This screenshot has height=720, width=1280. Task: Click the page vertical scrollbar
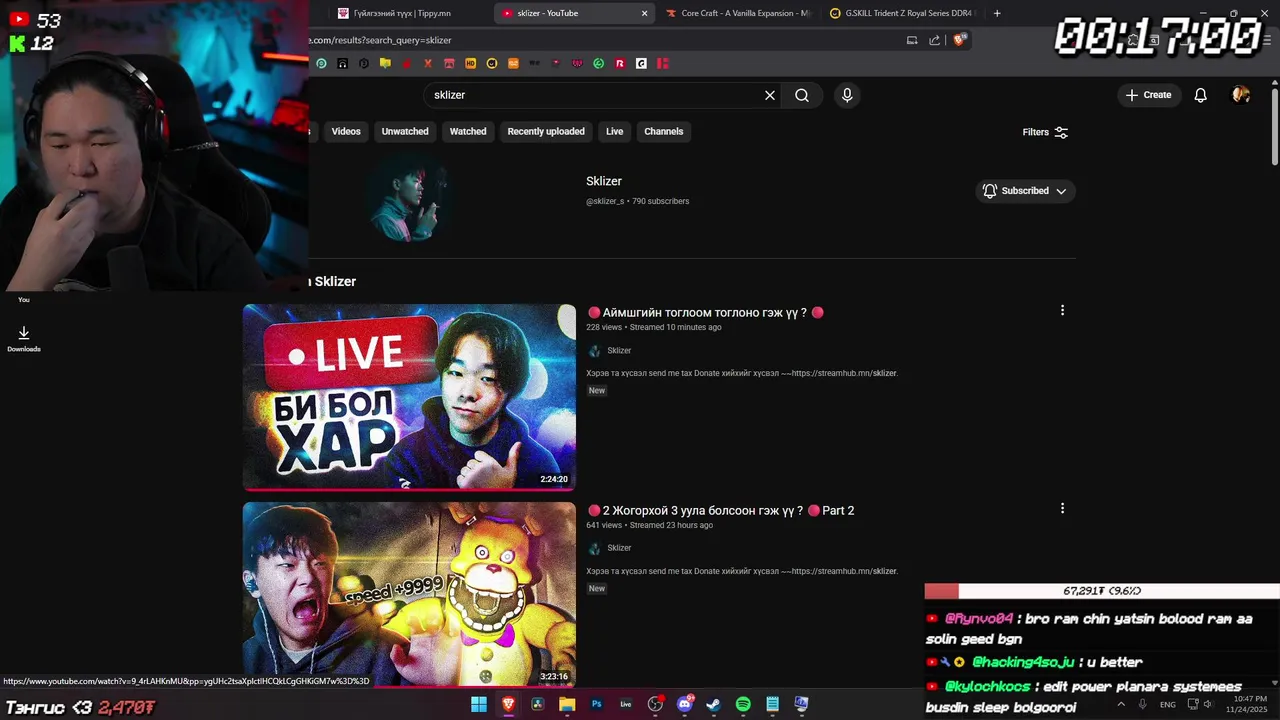tap(1275, 128)
